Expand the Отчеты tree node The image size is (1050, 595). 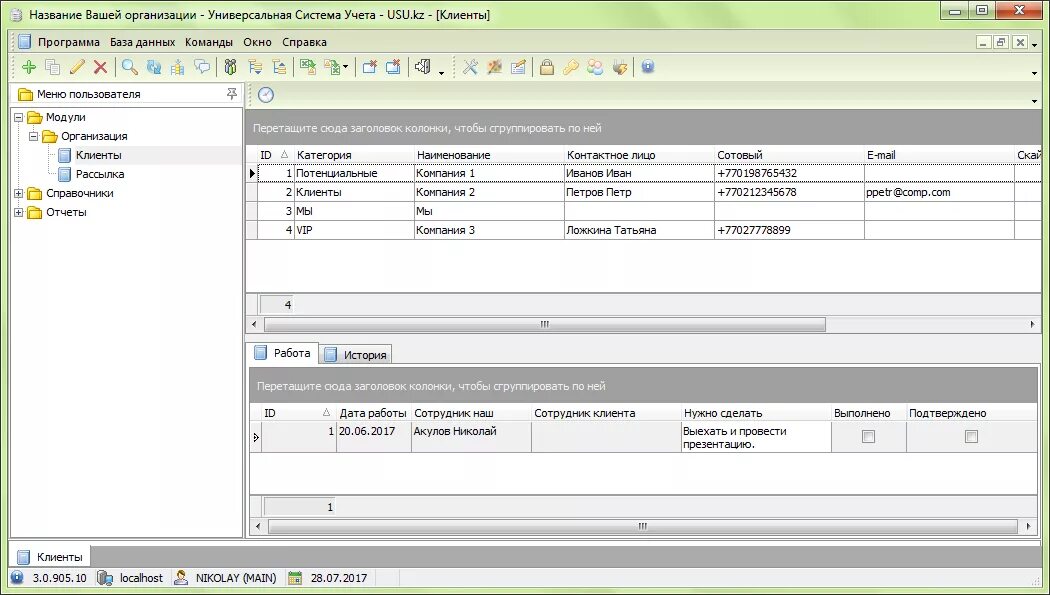tap(19, 212)
